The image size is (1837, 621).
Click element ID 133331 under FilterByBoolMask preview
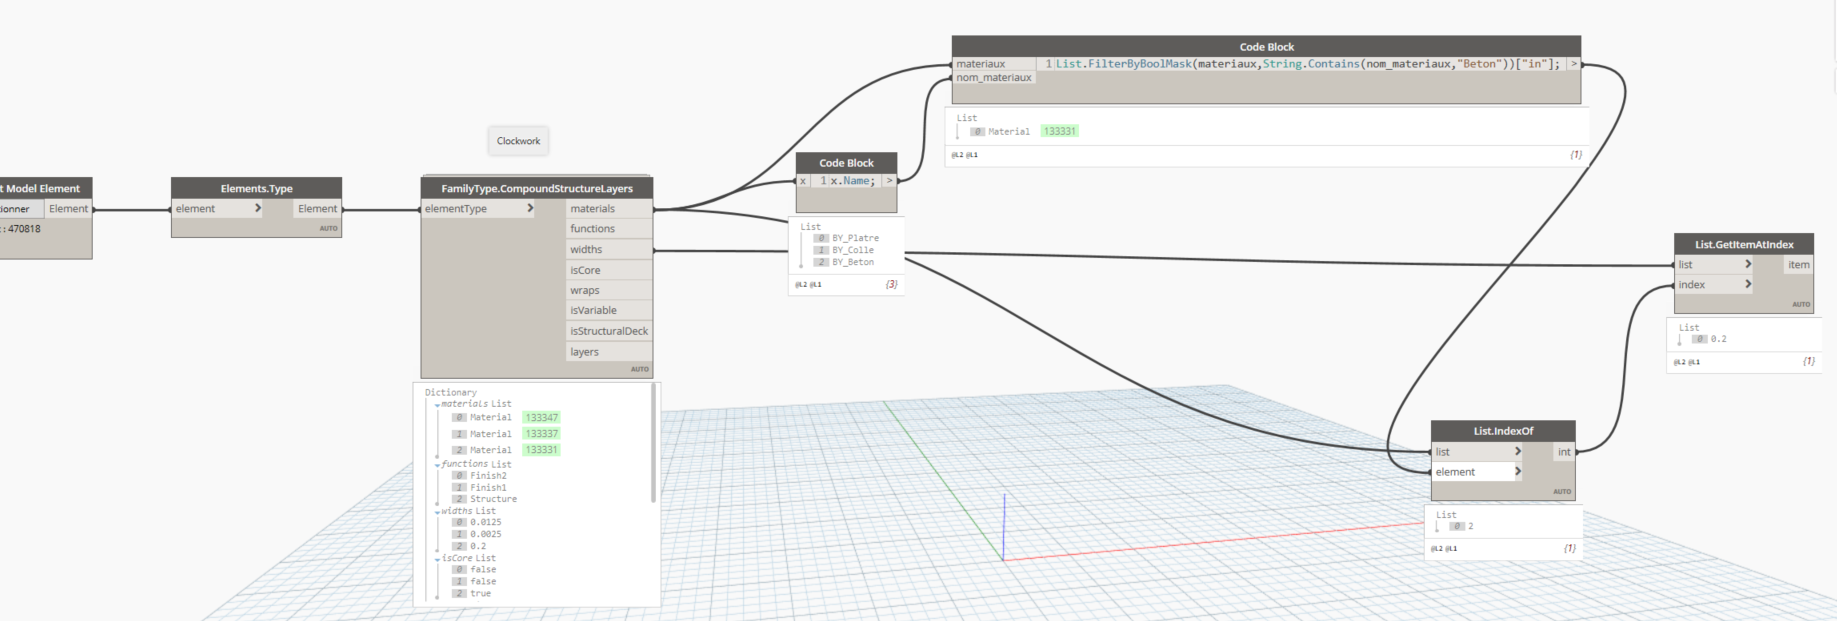pos(1059,131)
